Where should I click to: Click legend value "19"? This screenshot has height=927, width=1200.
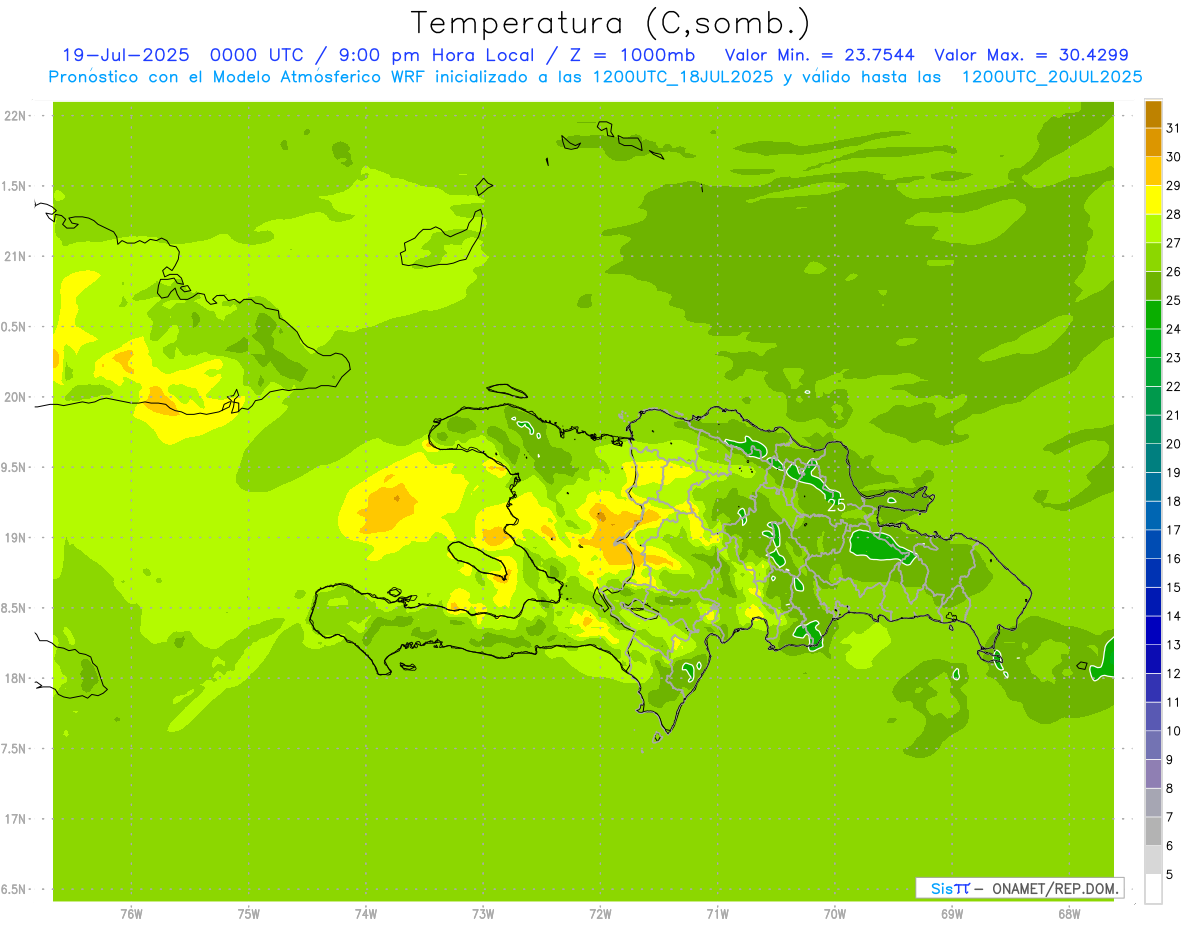tap(1174, 472)
